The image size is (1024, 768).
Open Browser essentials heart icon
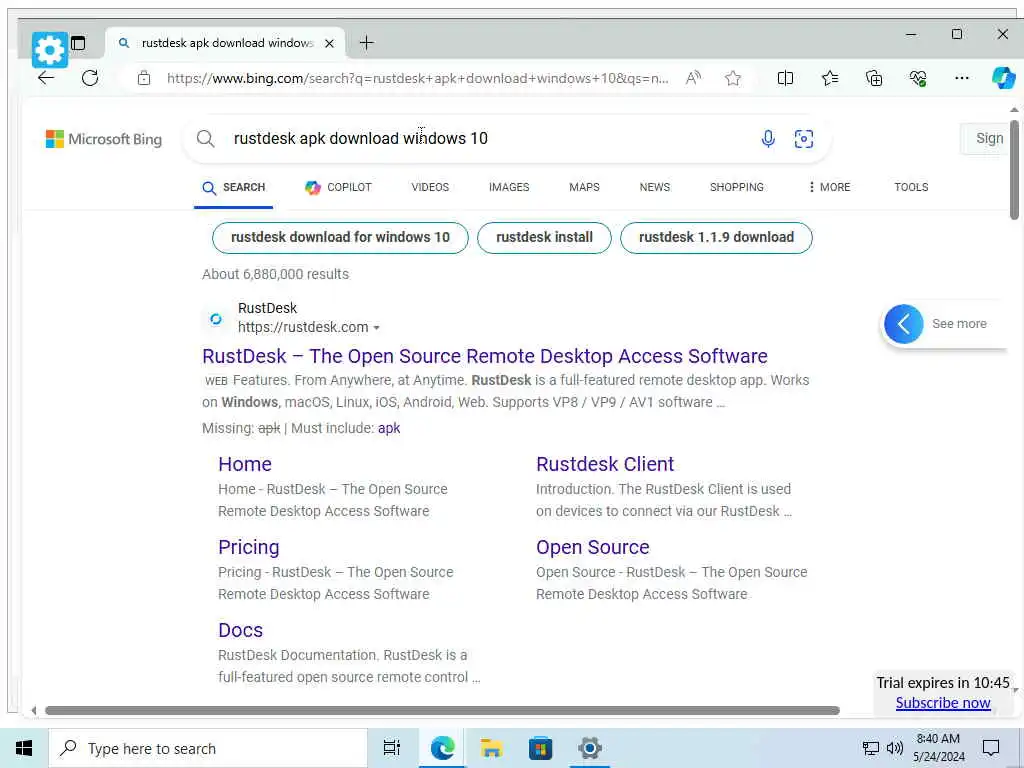(918, 78)
